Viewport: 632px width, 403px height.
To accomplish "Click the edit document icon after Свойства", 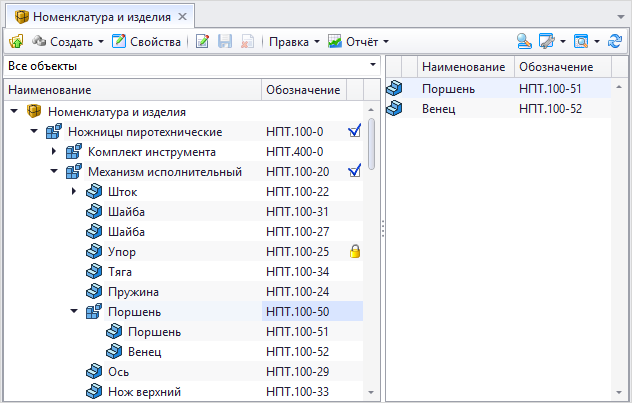I will (x=202, y=42).
